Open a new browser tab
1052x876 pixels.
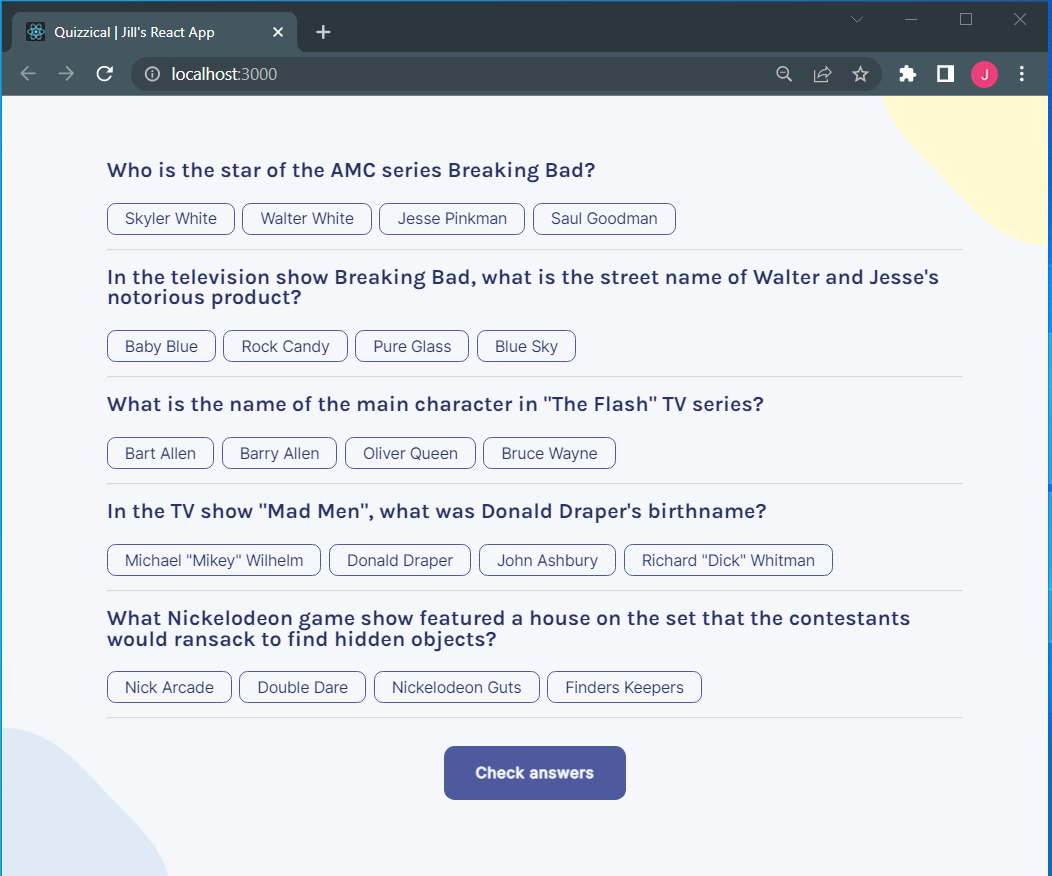pyautogui.click(x=323, y=31)
